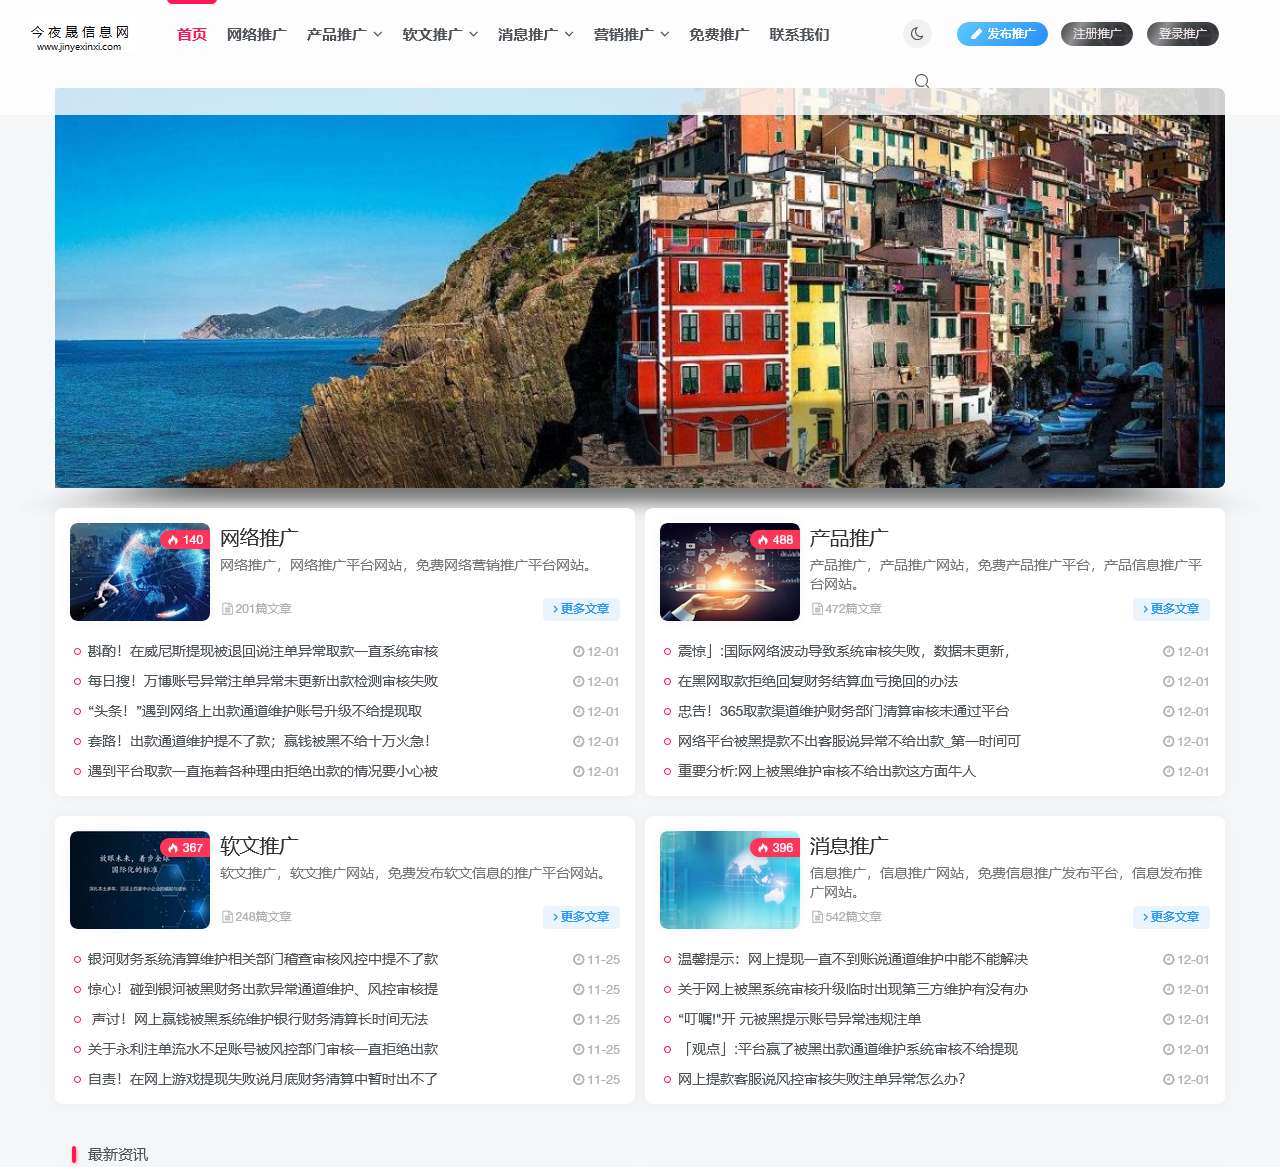Image resolution: width=1280 pixels, height=1167 pixels.
Task: Open article 自责！在网上游戏提现失败说月底财务清算中暂时出不了
Action: (263, 1080)
